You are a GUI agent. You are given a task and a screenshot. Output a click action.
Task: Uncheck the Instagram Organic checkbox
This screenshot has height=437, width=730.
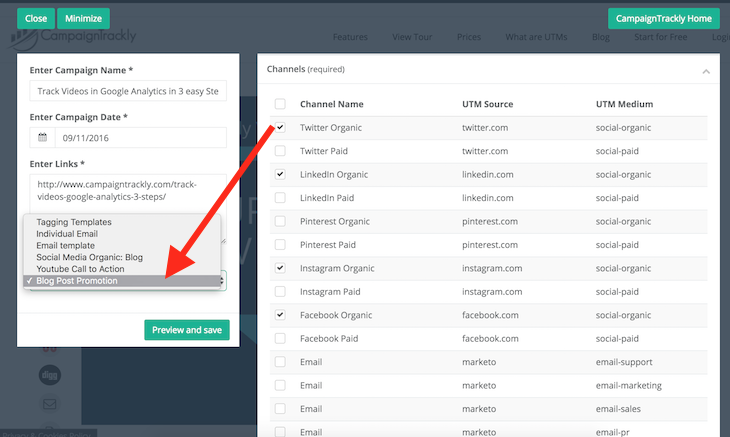280,268
